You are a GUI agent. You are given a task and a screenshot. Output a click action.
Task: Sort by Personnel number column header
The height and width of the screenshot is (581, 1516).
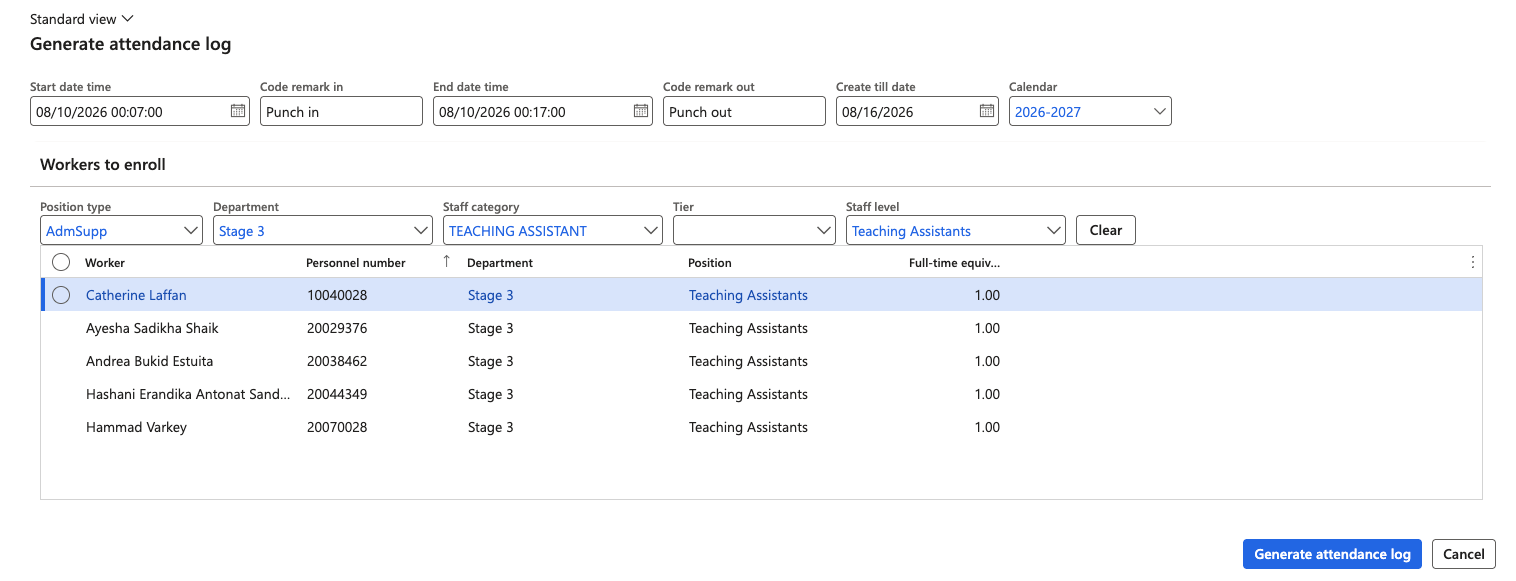pos(356,262)
